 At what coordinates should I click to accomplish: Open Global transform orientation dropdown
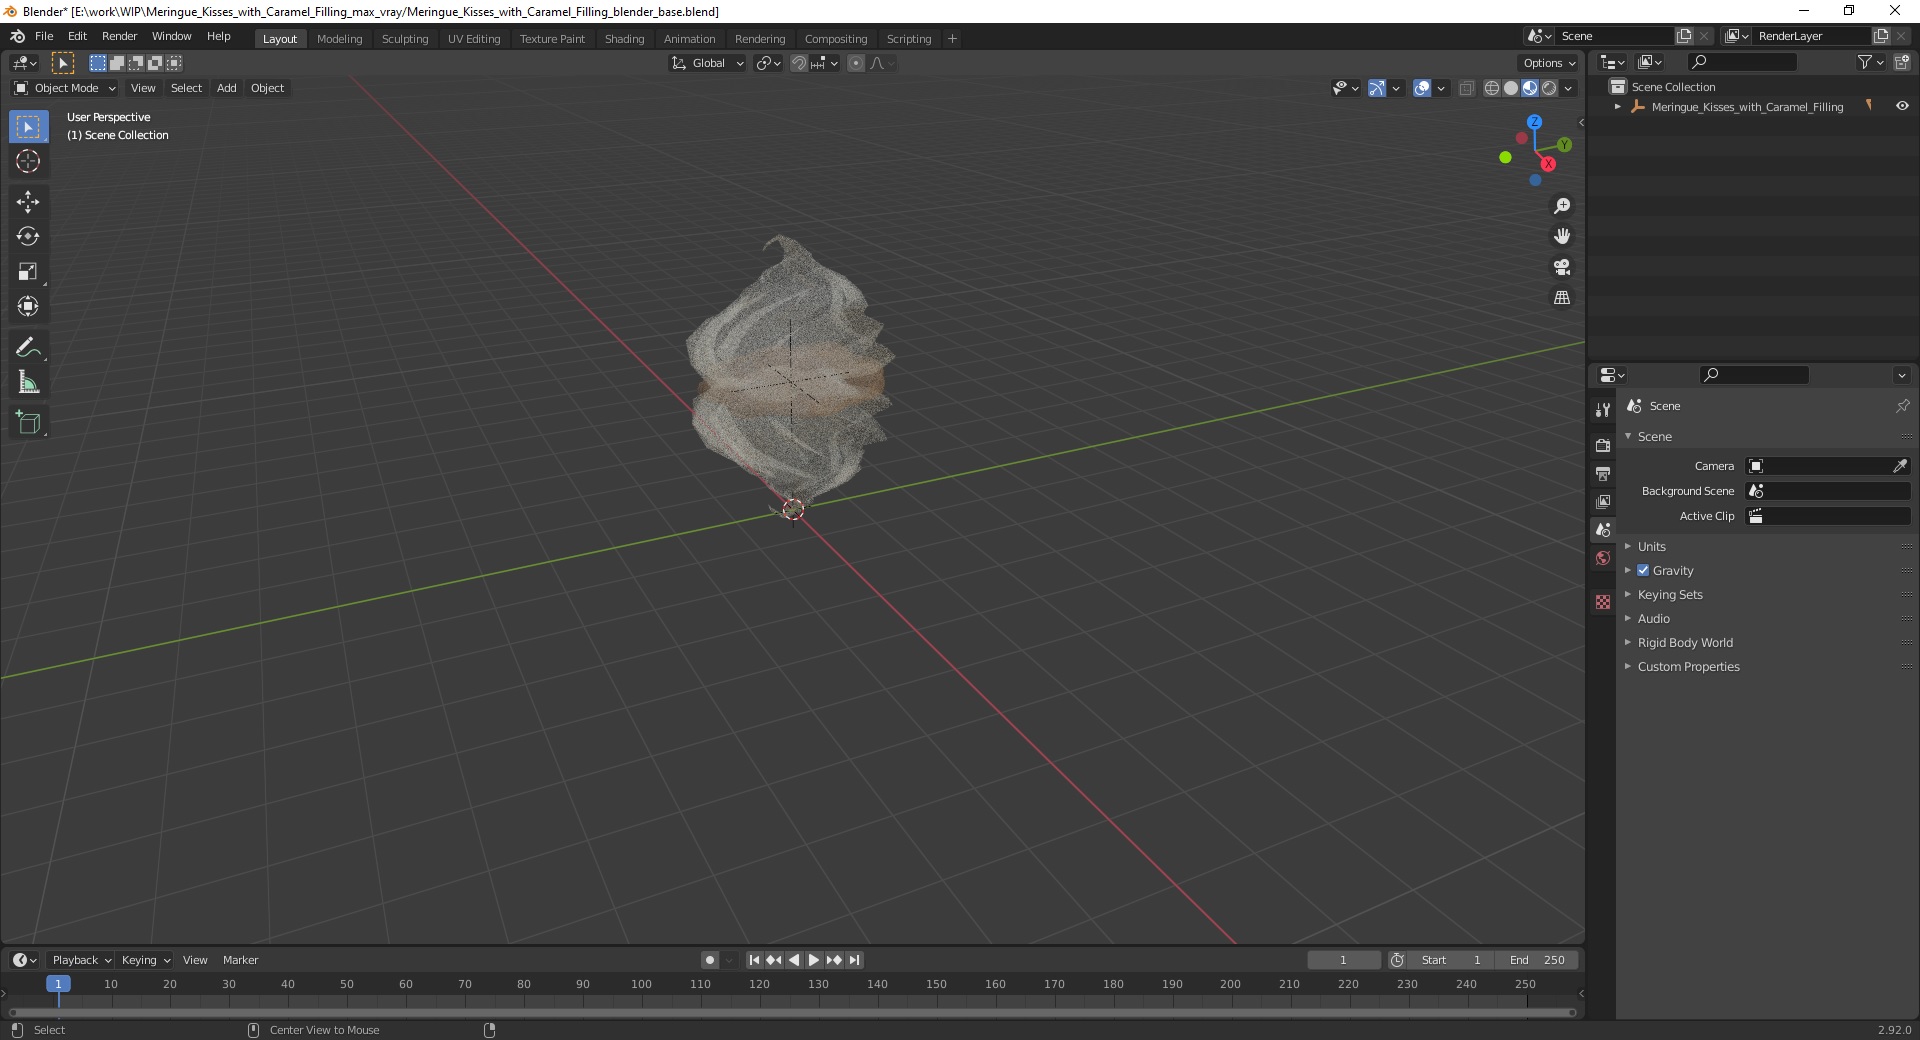pos(708,63)
